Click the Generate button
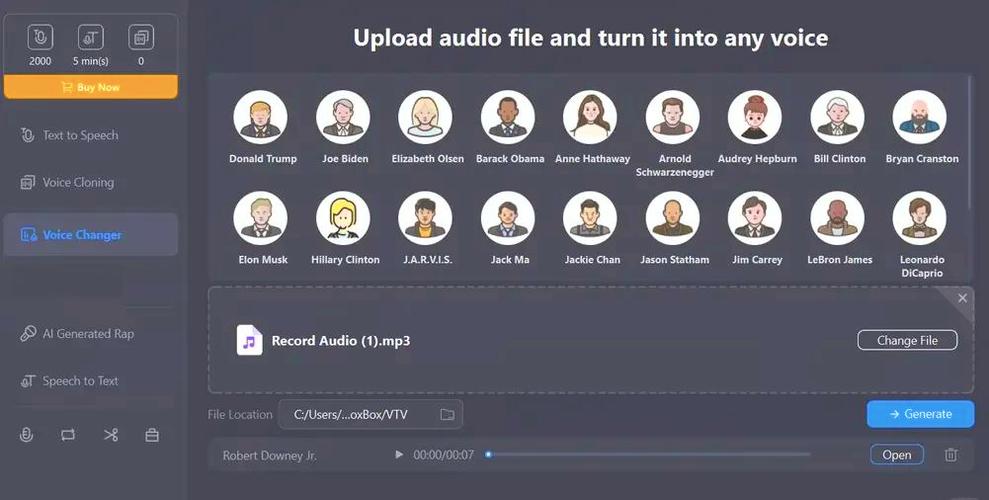Screen dimensions: 989x500 (x=920, y=414)
